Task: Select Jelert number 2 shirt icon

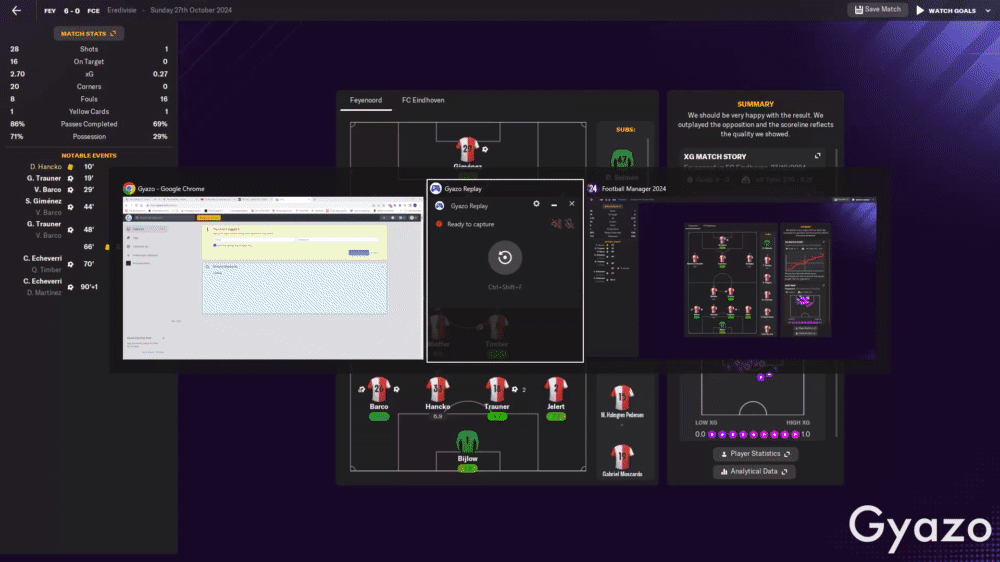Action: click(555, 389)
